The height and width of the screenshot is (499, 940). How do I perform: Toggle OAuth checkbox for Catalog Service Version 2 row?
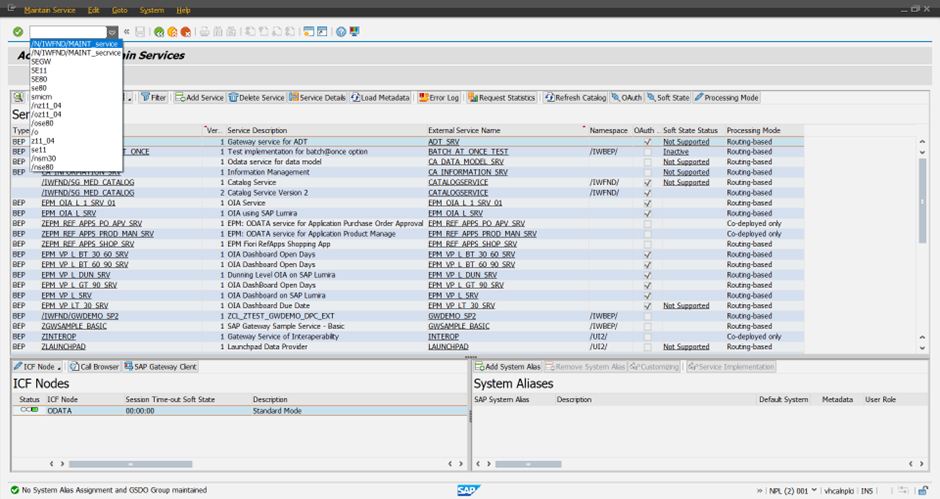(647, 193)
